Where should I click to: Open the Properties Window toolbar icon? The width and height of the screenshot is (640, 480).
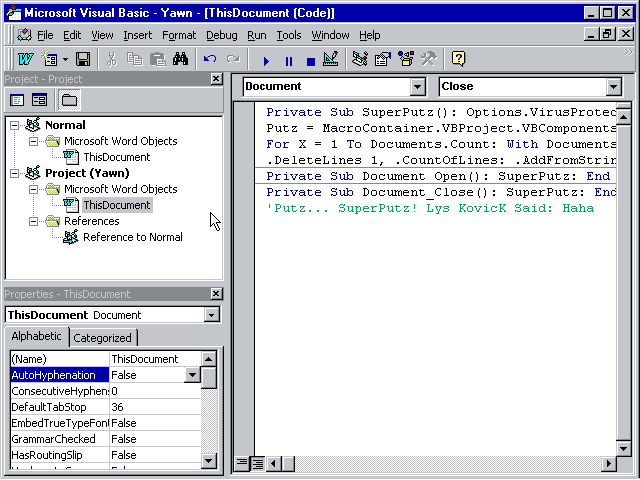[x=383, y=60]
